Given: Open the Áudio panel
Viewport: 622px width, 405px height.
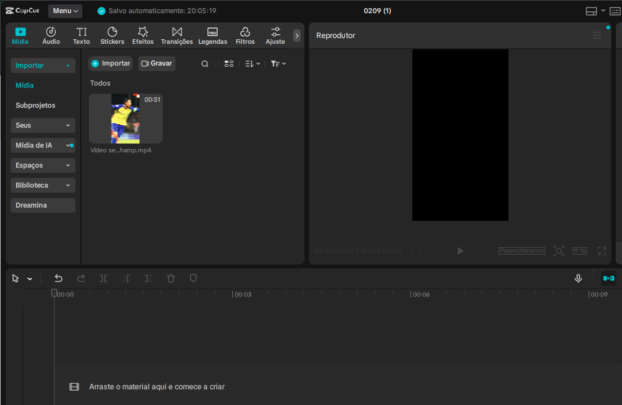Looking at the screenshot, I should pyautogui.click(x=51, y=36).
